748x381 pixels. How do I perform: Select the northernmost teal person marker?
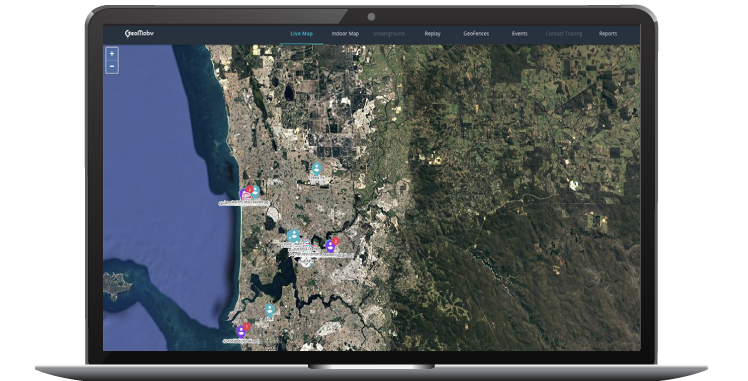(x=316, y=168)
